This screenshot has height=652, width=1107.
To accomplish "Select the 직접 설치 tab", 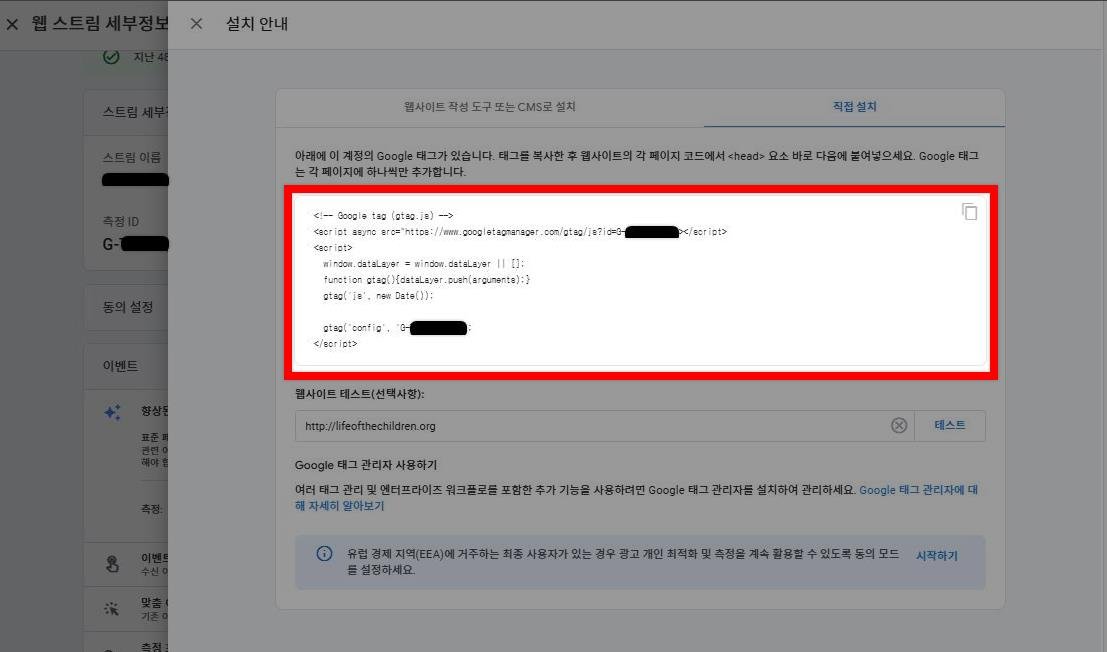I will click(854, 107).
